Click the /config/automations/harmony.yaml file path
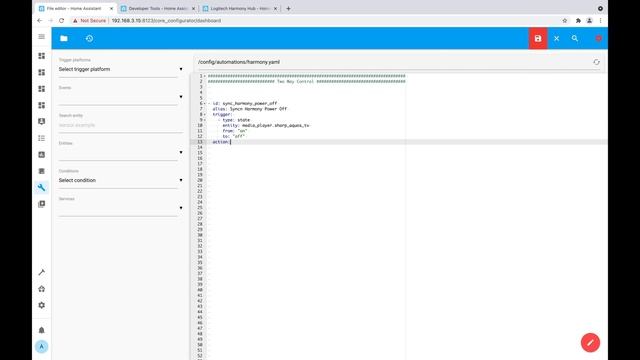This screenshot has width=640, height=360. coord(239,62)
